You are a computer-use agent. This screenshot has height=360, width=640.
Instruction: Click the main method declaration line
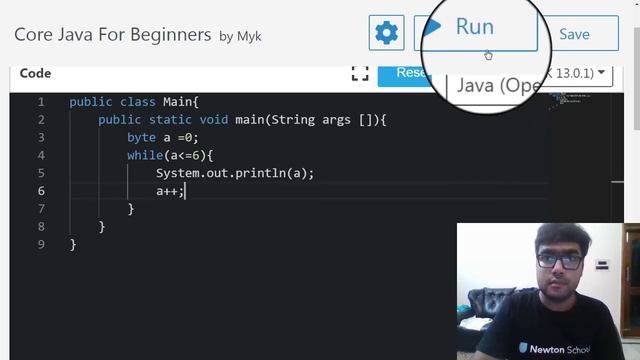pos(242,120)
